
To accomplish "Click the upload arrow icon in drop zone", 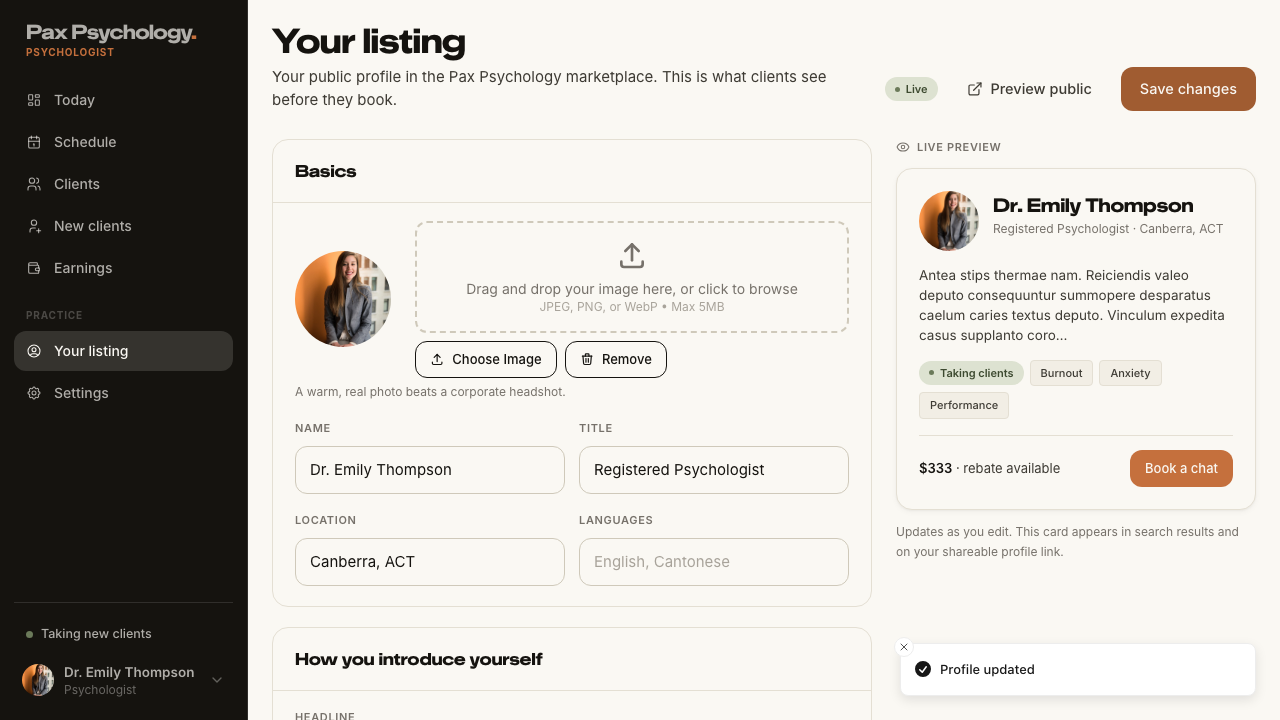I will tap(632, 256).
